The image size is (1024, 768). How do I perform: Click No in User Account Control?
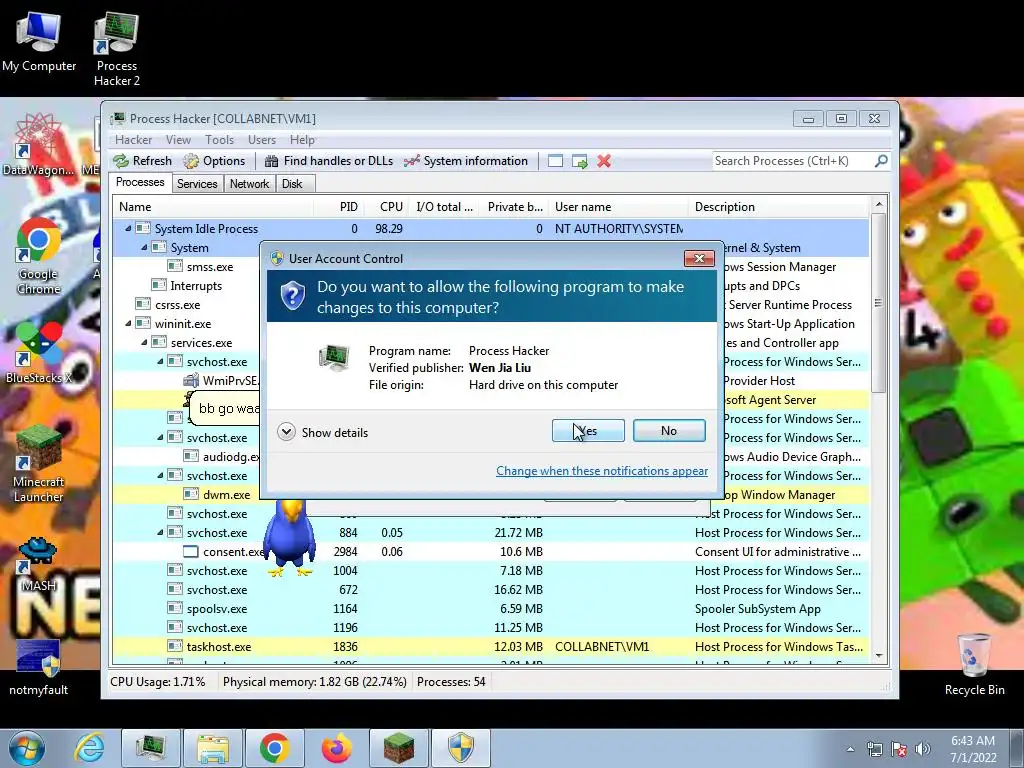(x=669, y=430)
